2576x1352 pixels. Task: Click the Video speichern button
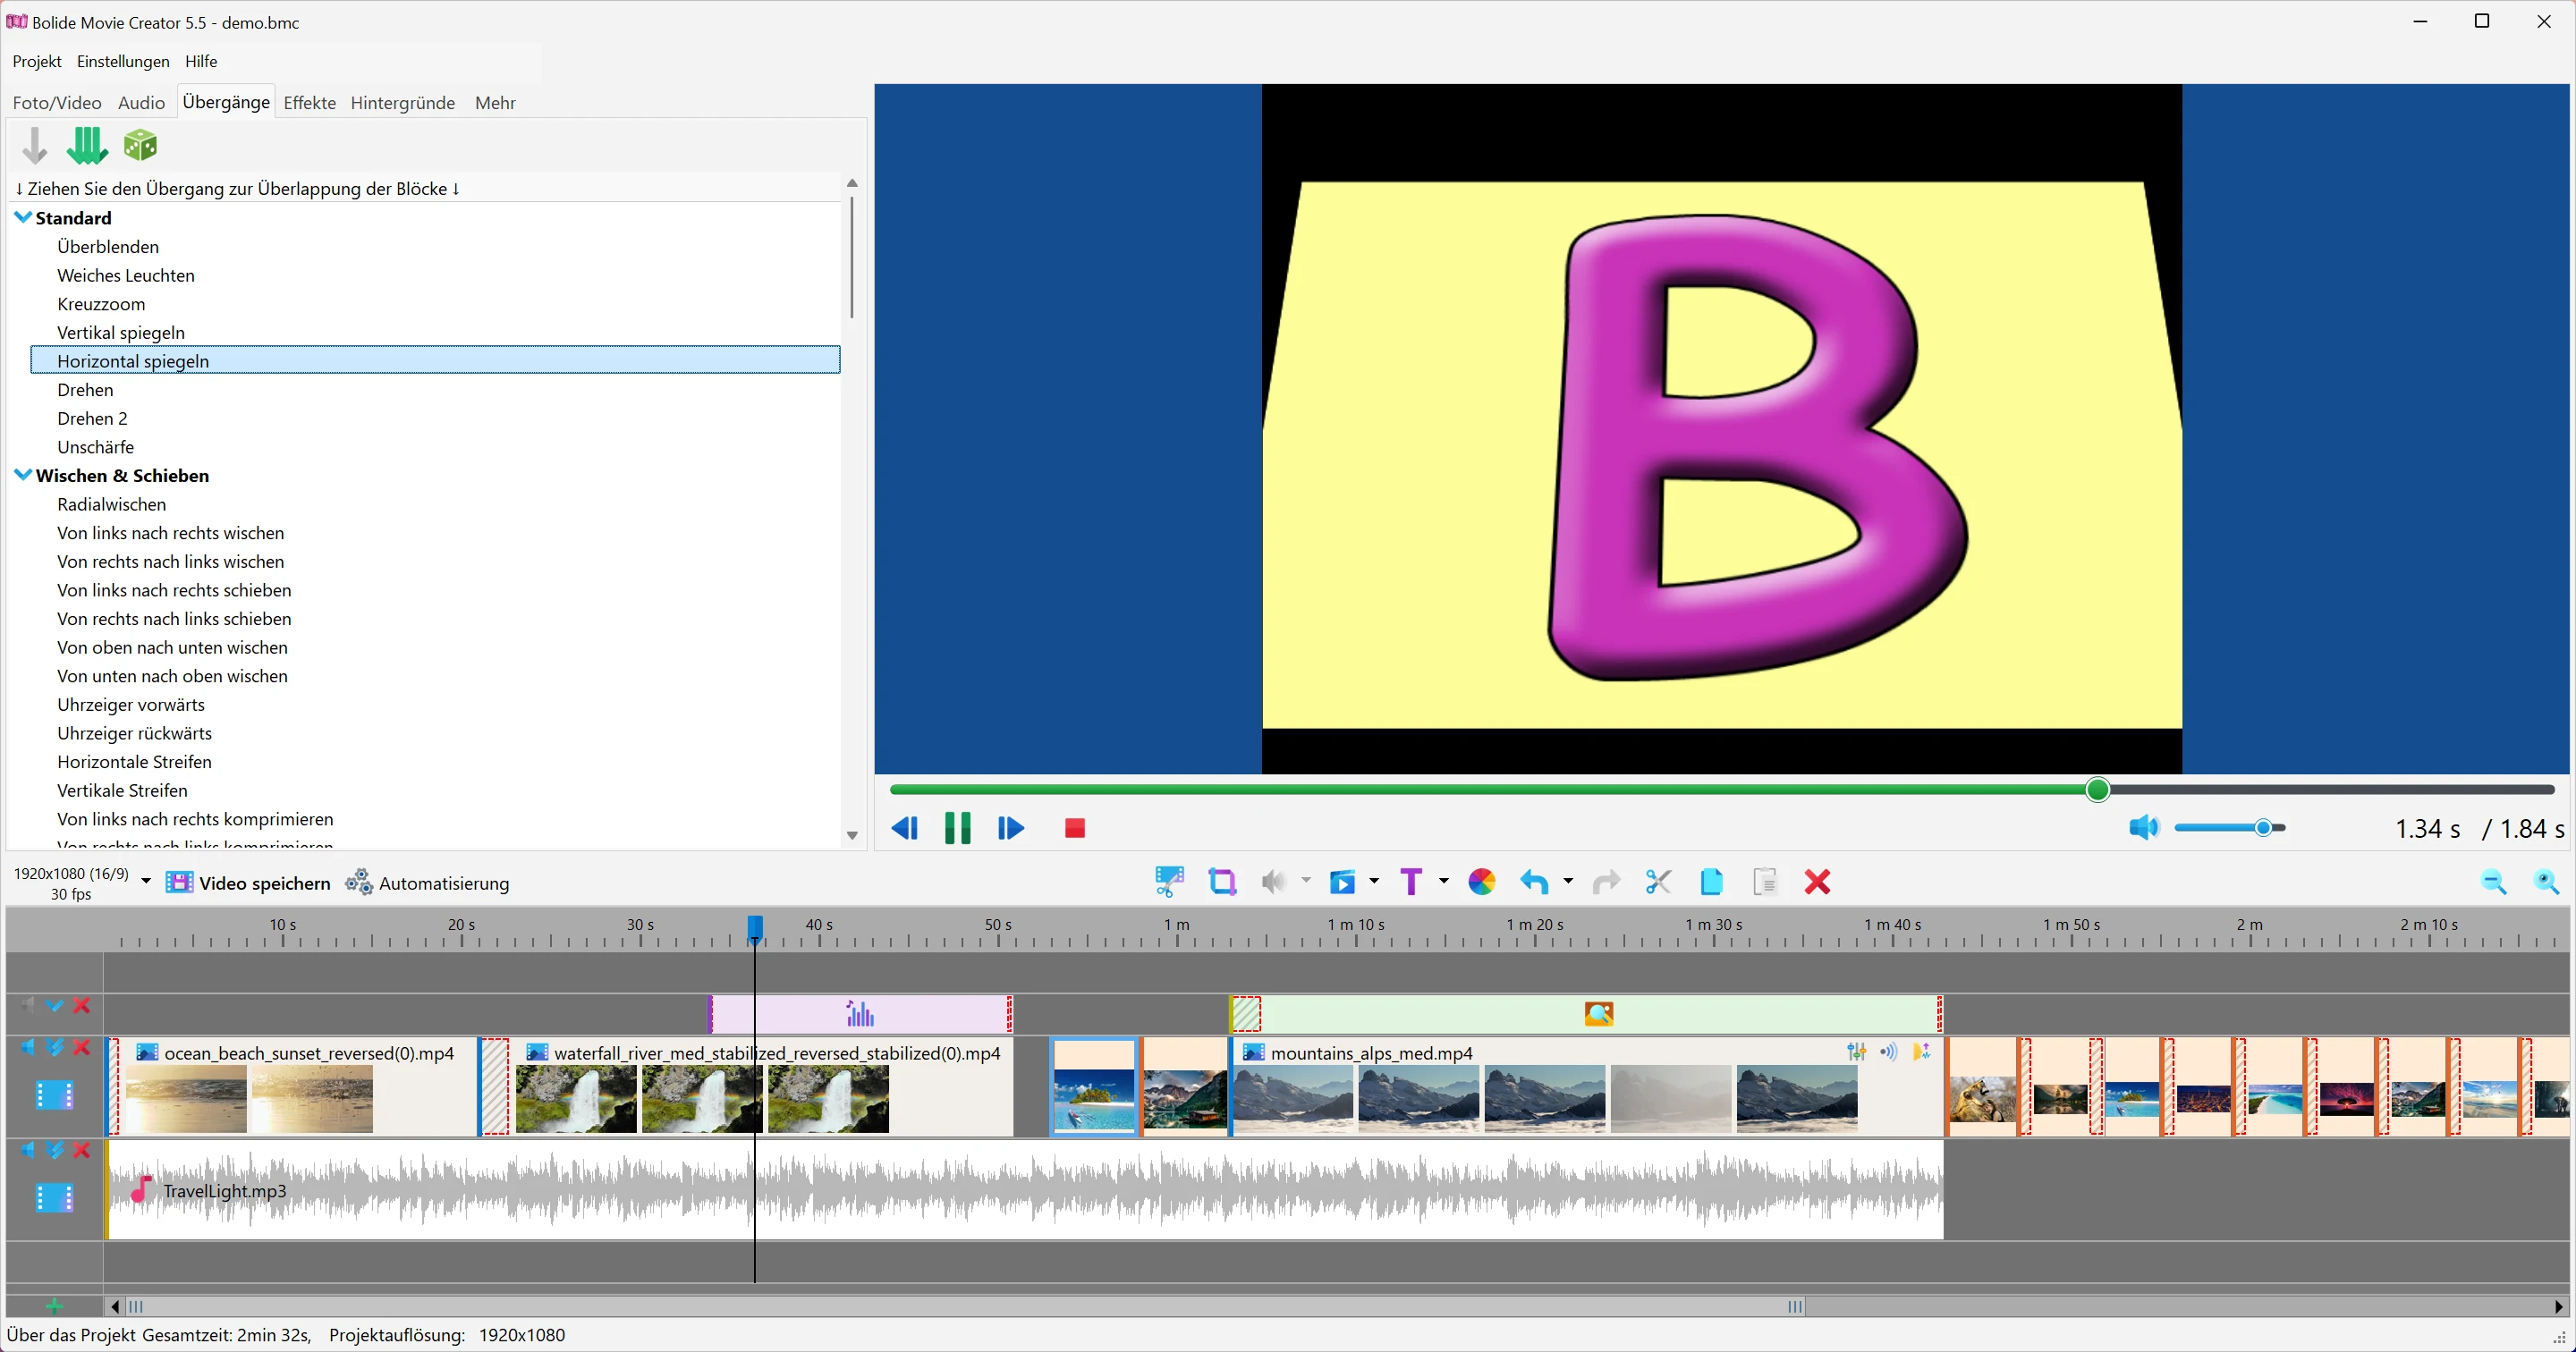[x=248, y=883]
